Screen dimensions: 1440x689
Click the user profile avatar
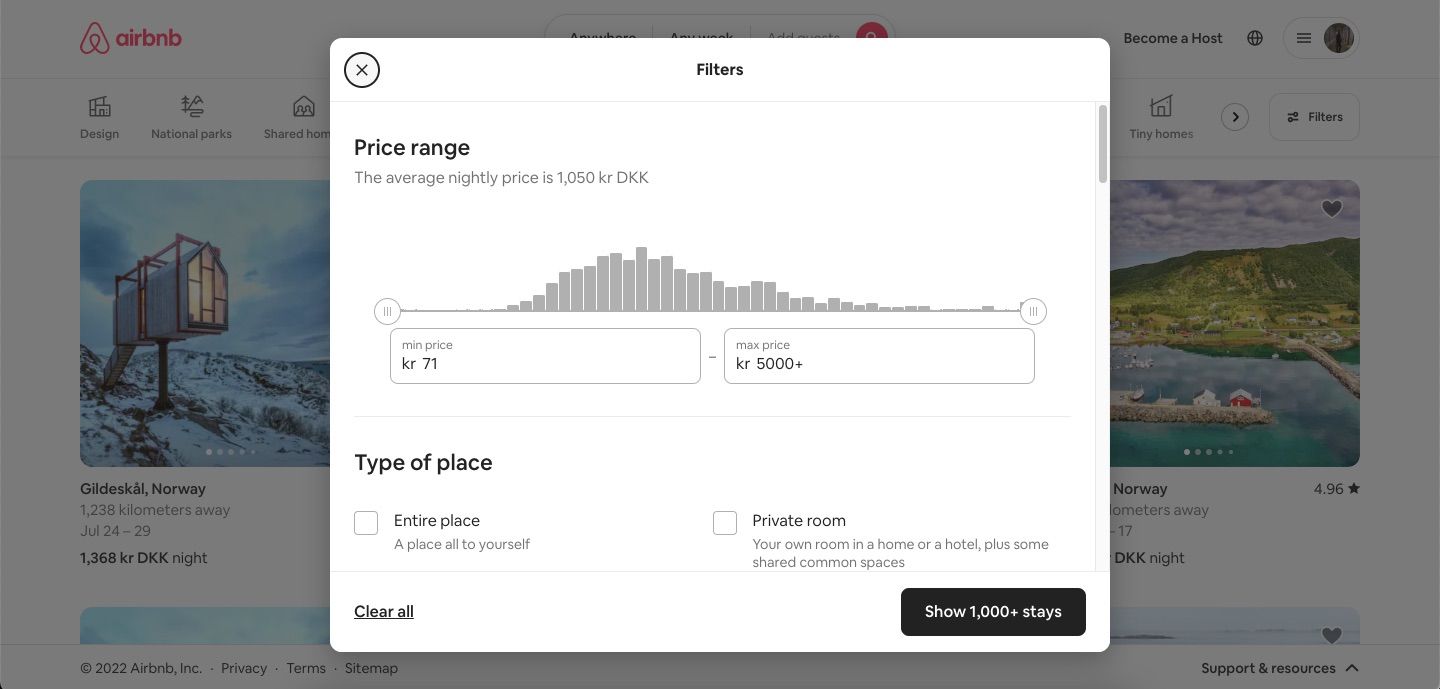click(x=1339, y=38)
